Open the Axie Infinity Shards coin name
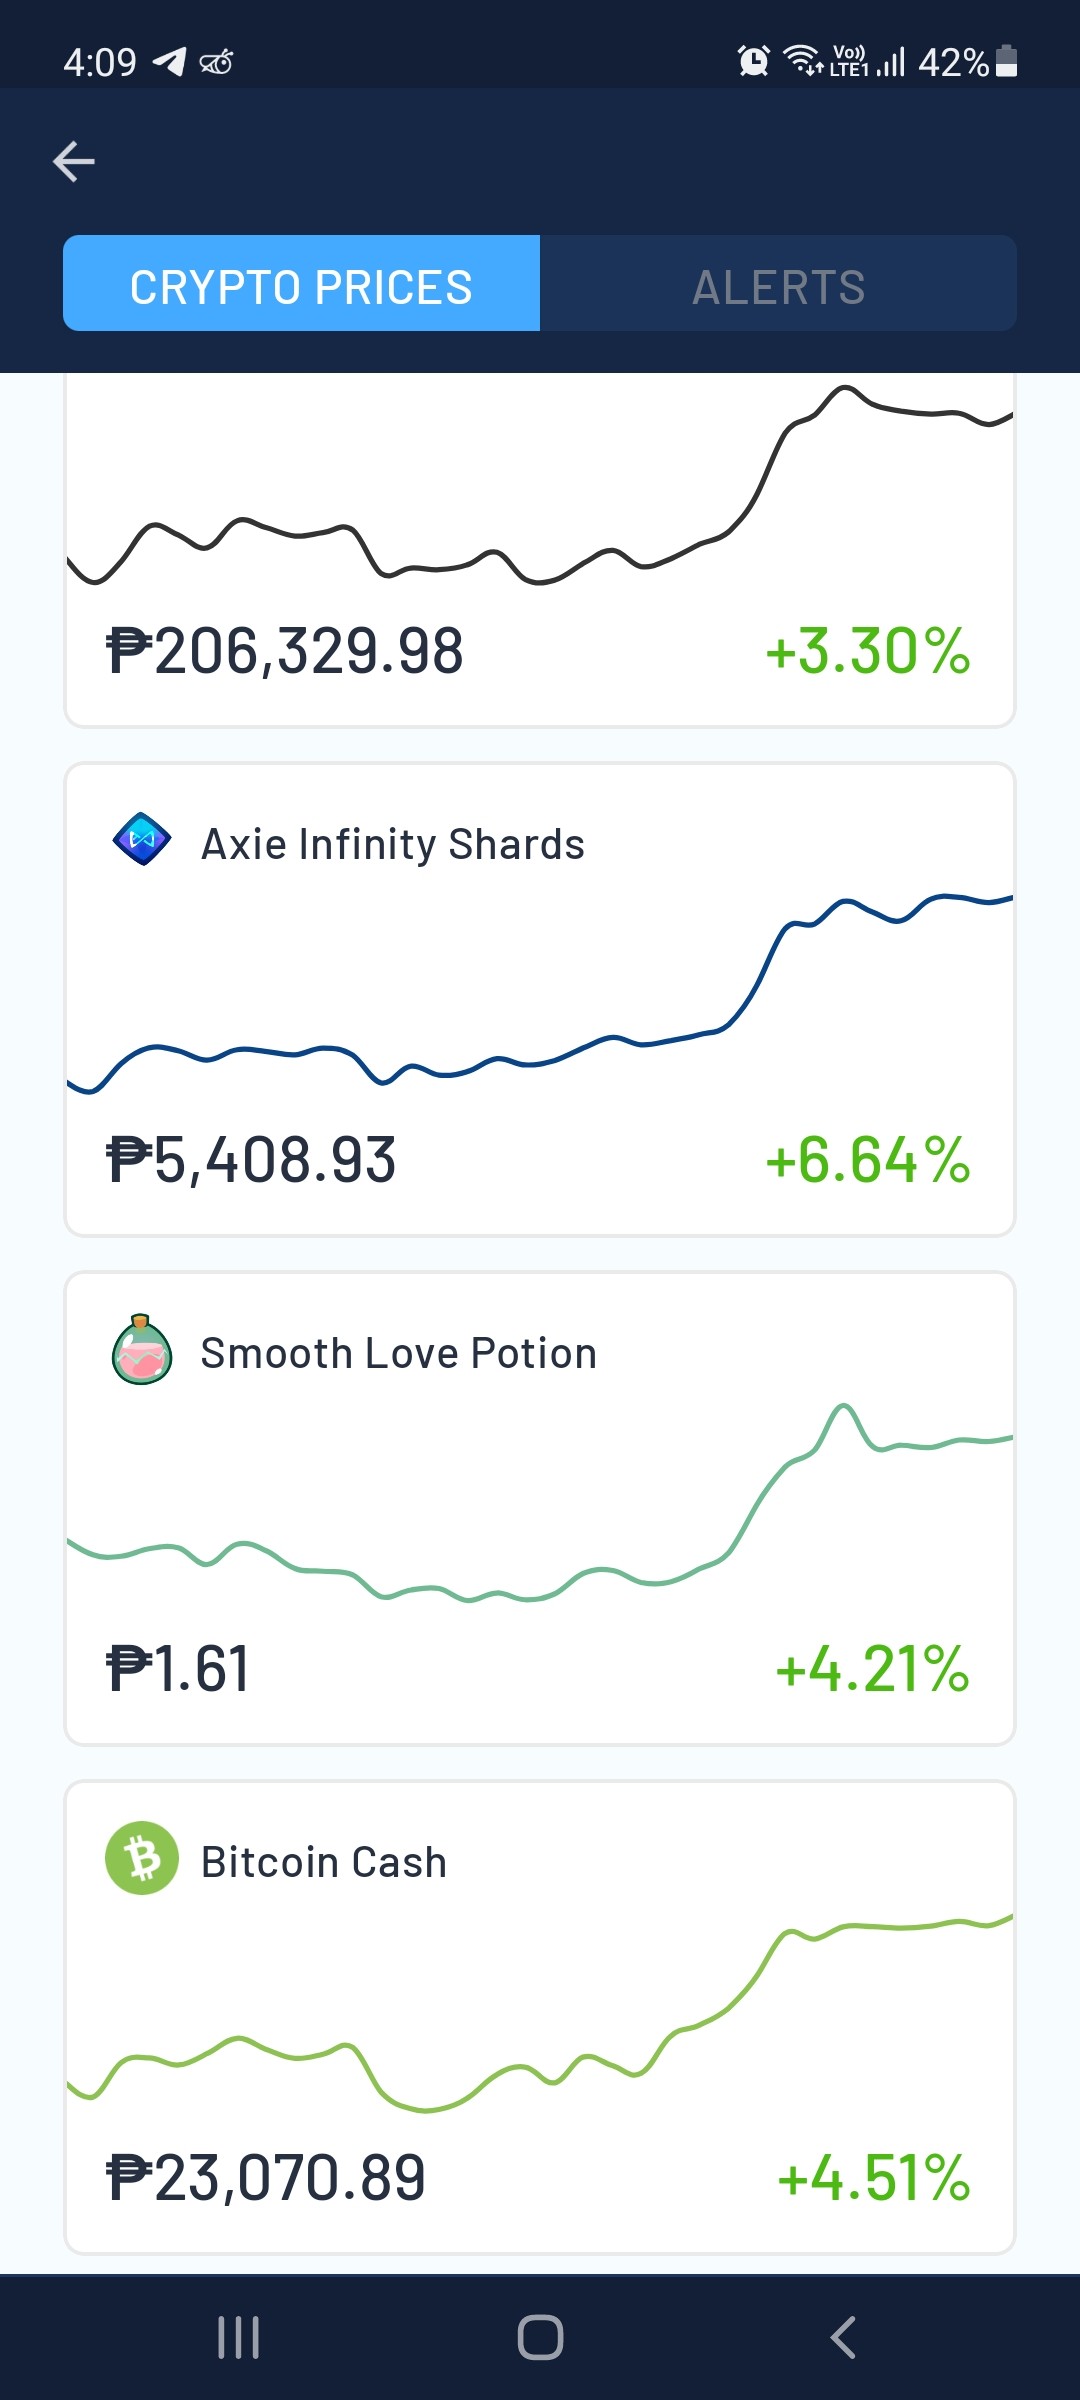1080x2400 pixels. tap(393, 845)
